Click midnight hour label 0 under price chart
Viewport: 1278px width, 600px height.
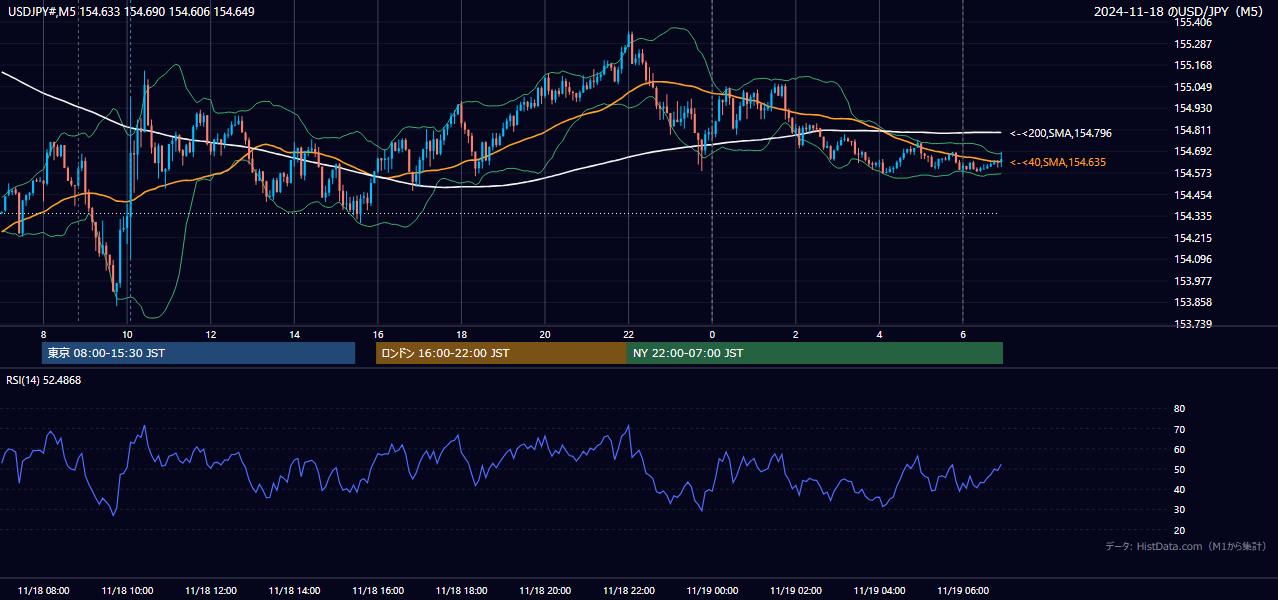tap(712, 334)
